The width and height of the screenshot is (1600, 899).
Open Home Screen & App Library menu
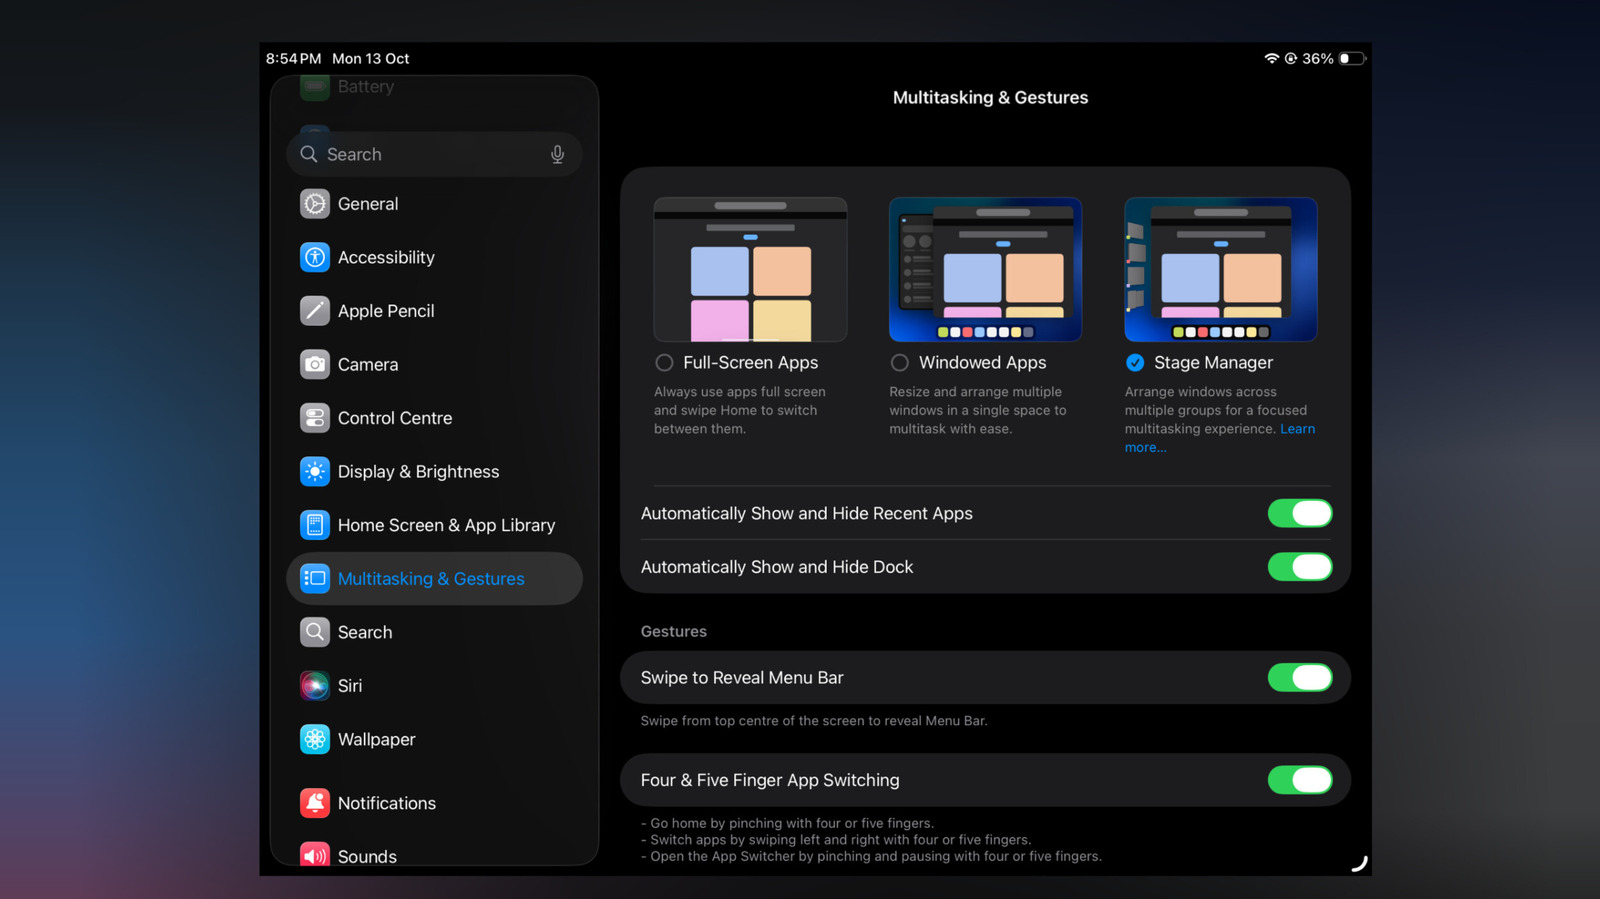click(x=445, y=526)
